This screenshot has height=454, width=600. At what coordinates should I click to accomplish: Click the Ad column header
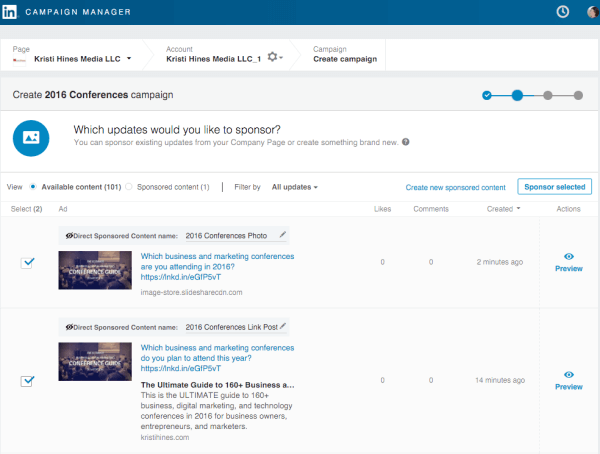click(x=63, y=209)
